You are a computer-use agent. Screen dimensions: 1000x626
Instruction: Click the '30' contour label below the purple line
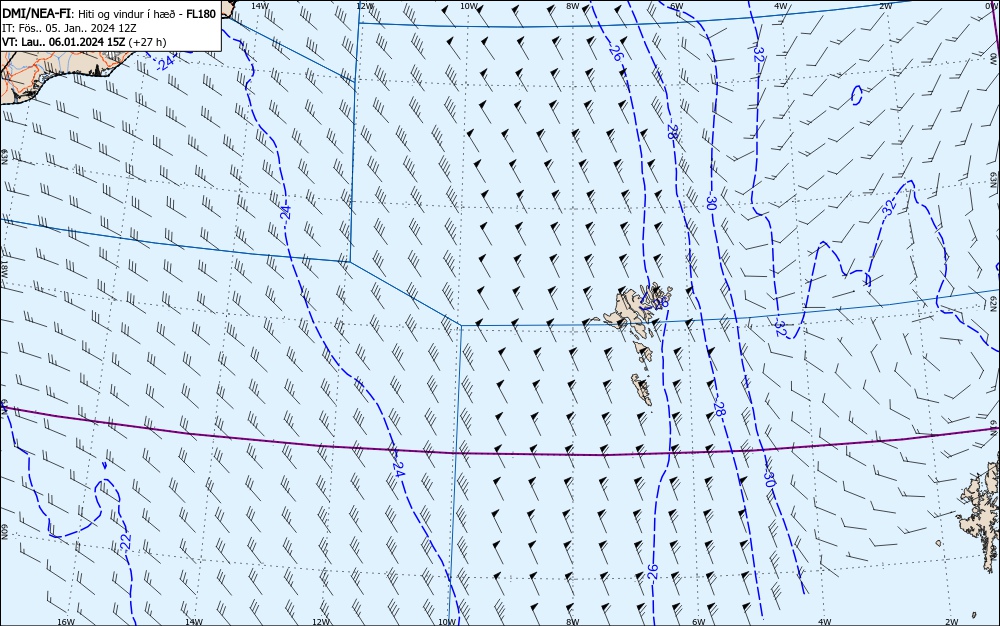769,479
